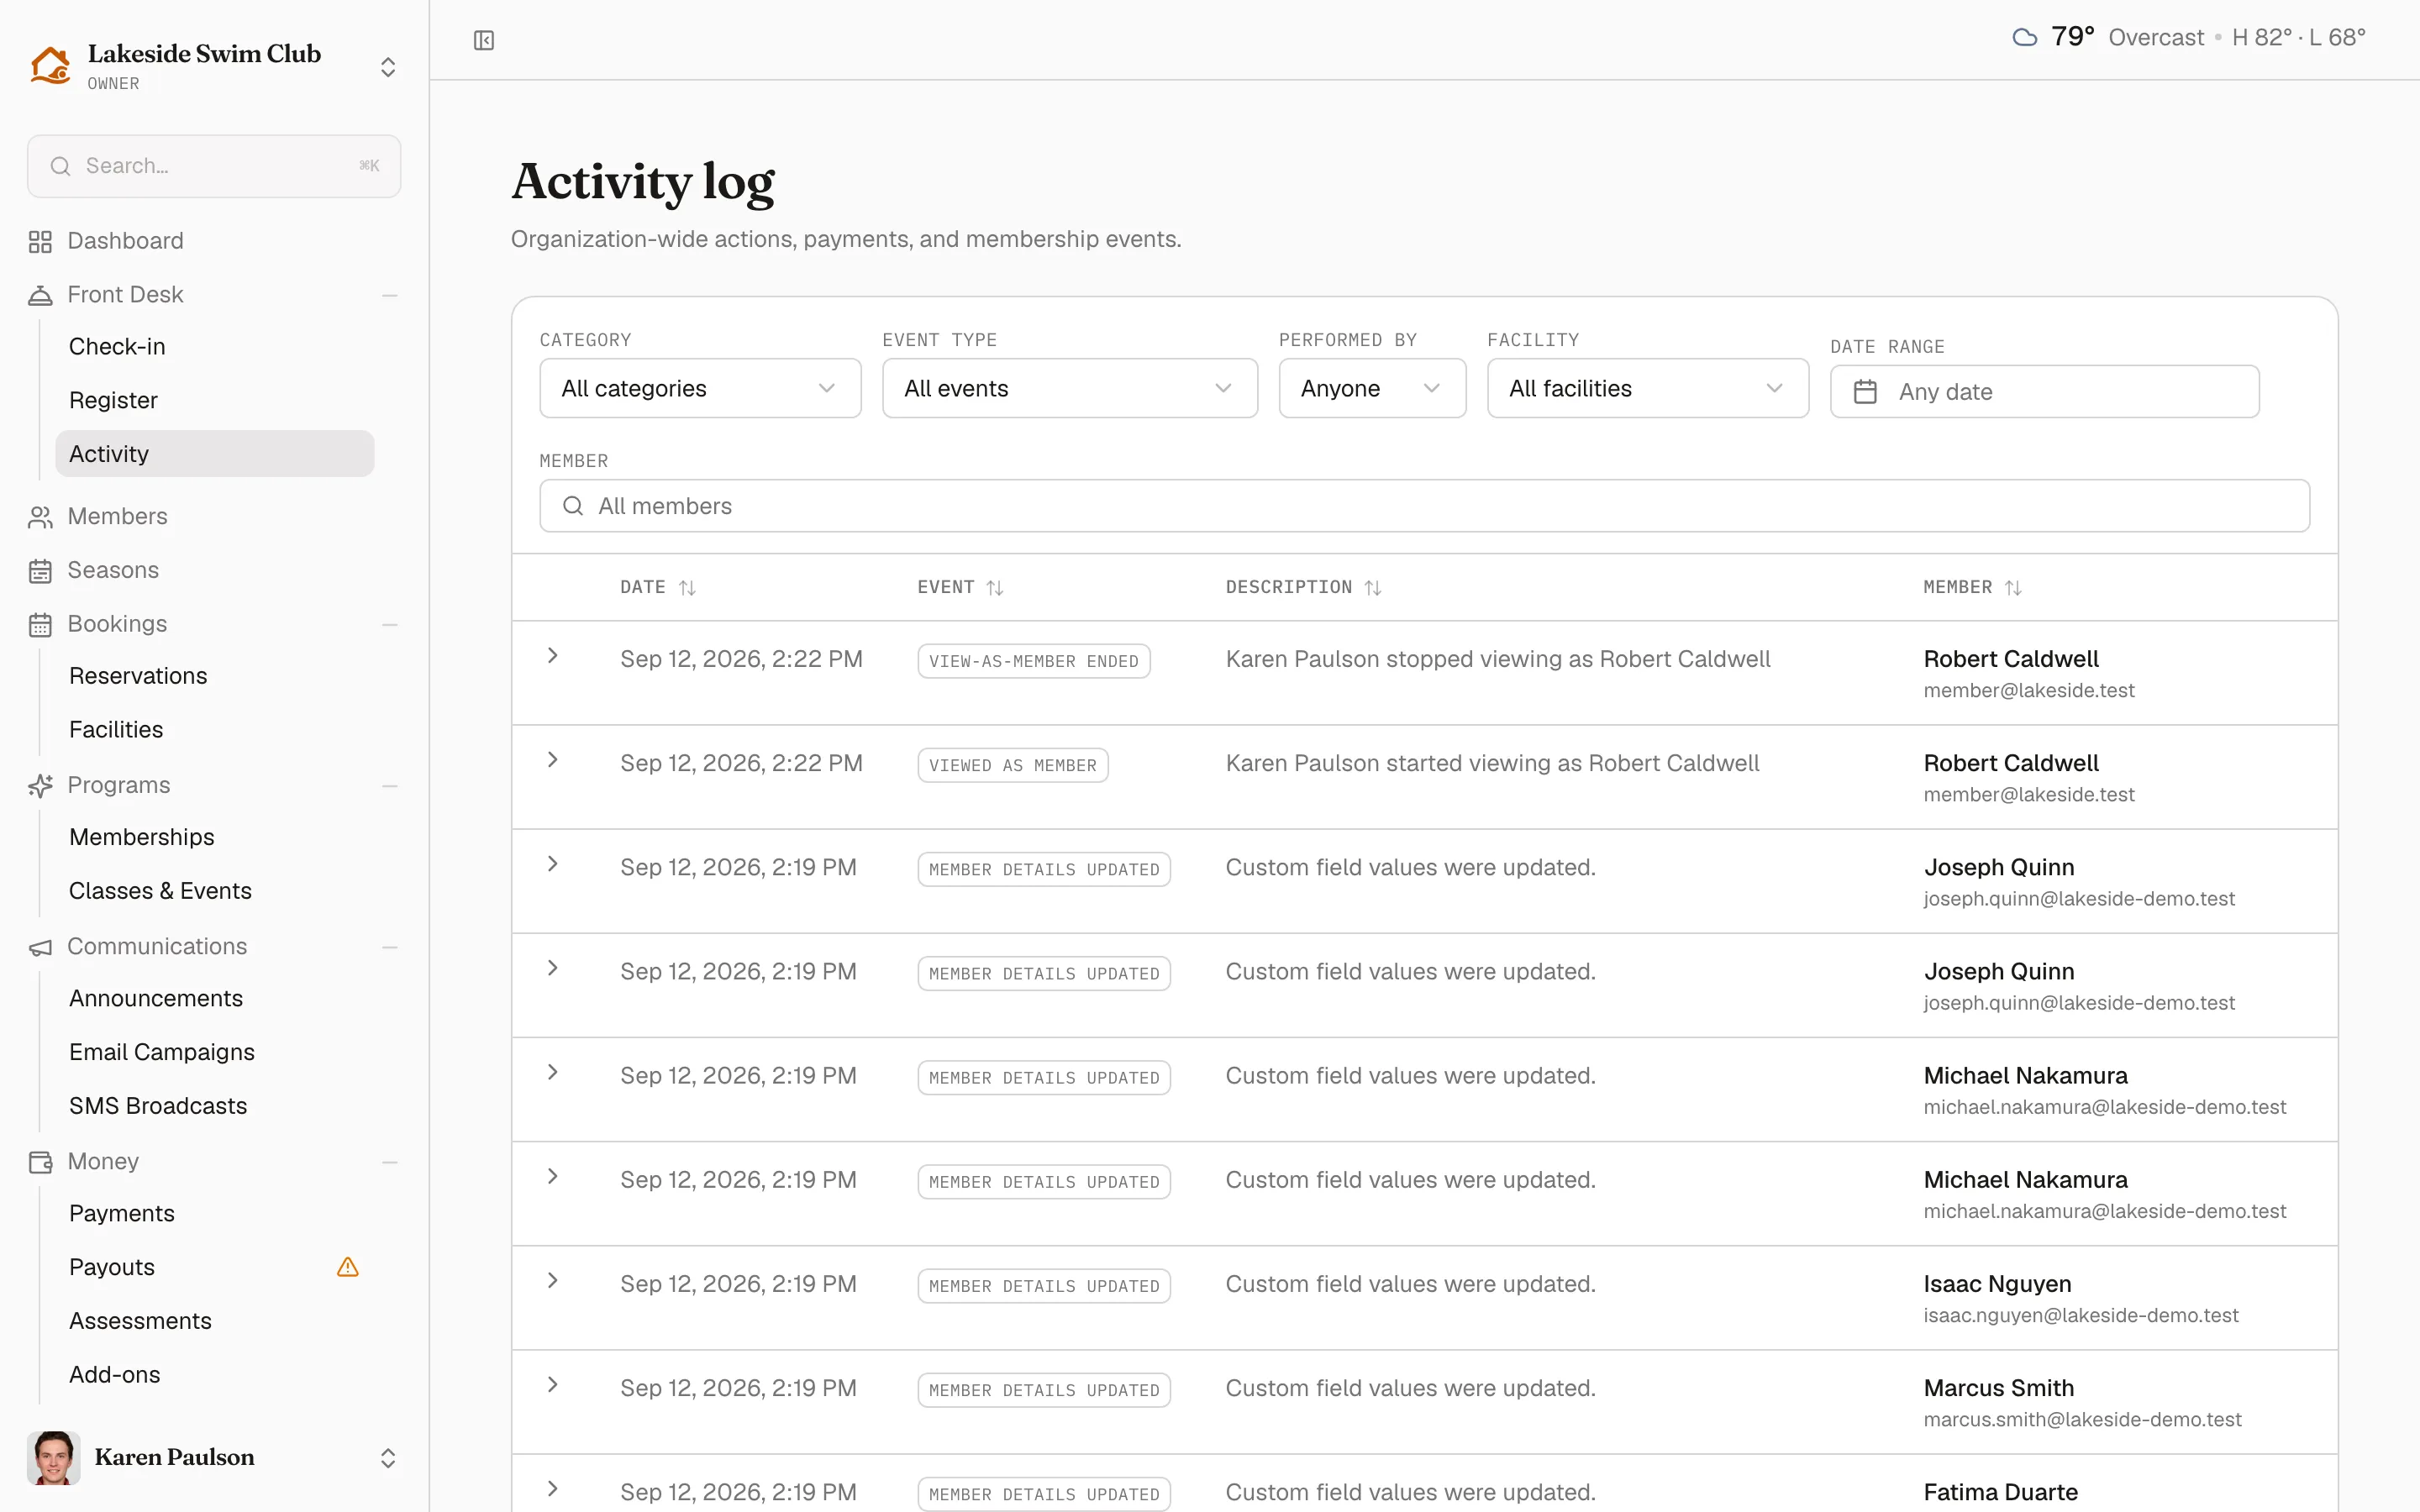Click isaac.nguyen@lakeside-demo.test email
The width and height of the screenshot is (2420, 1512).
pyautogui.click(x=2081, y=1315)
